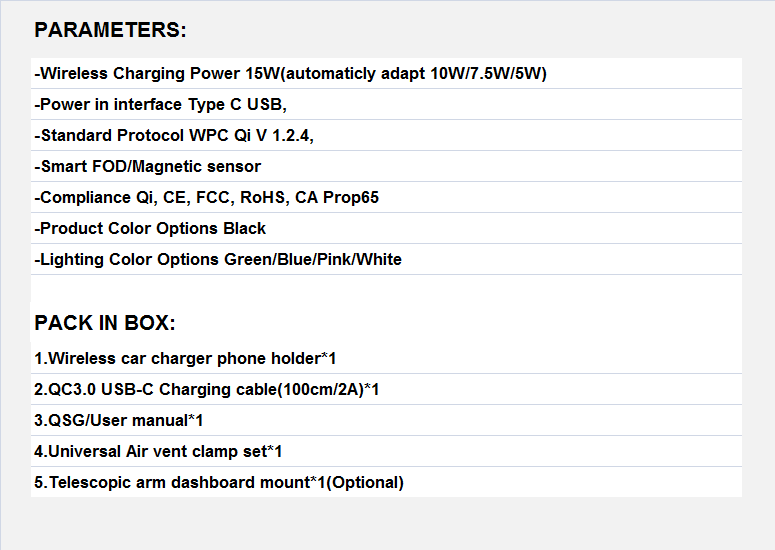Click the PARAMETERS heading
The width and height of the screenshot is (775, 550).
(x=110, y=30)
